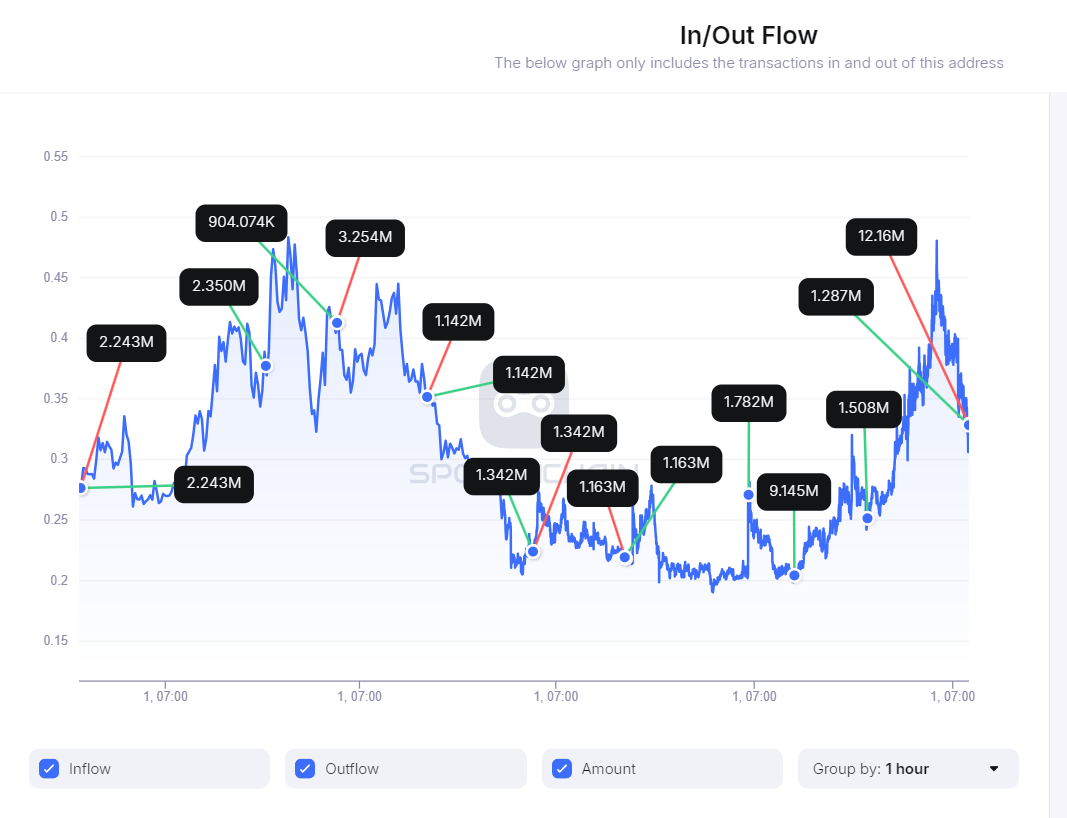This screenshot has height=818, width=1067.
Task: Click the 904.074K flow label
Action: tap(241, 223)
